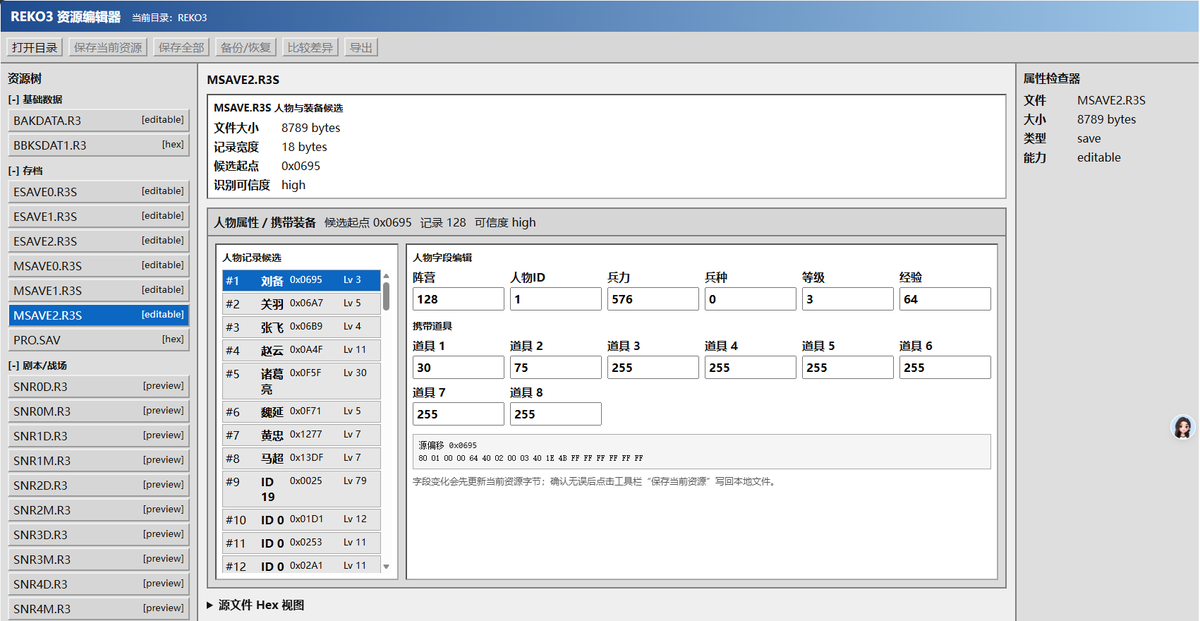
Task: Click the 道具 3 input field
Action: coord(653,367)
